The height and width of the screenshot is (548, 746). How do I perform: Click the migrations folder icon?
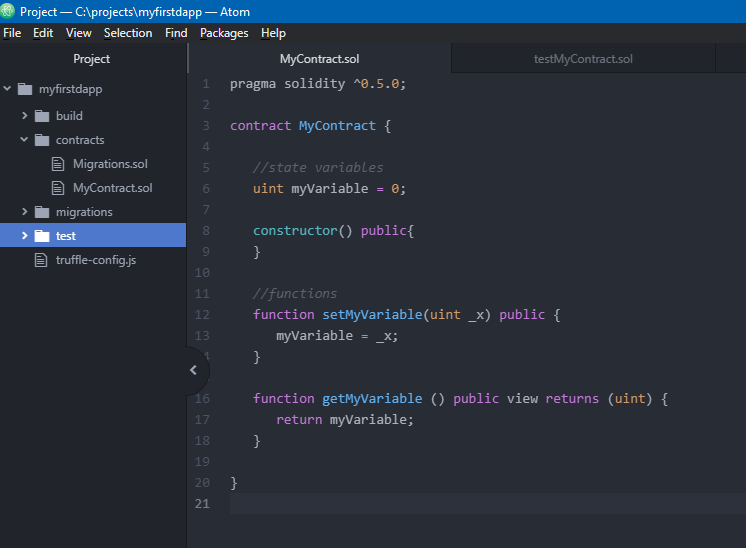pyautogui.click(x=42, y=212)
